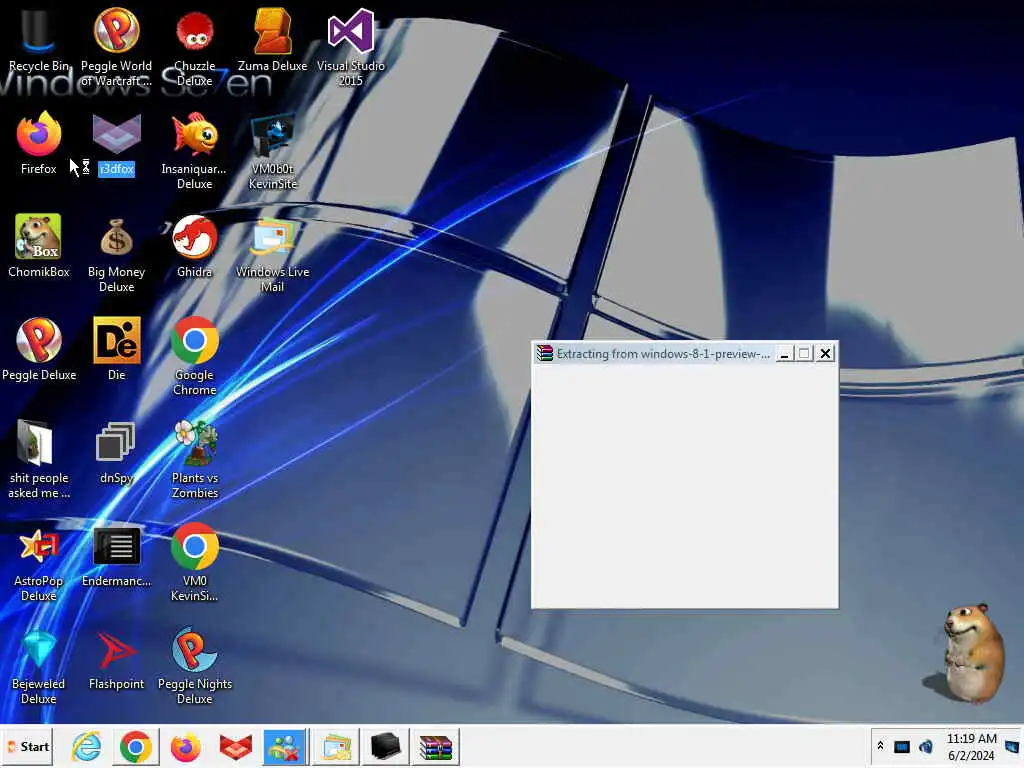Open the Recycle Bin desktop icon
Screen dimensions: 1024x768
tap(39, 40)
